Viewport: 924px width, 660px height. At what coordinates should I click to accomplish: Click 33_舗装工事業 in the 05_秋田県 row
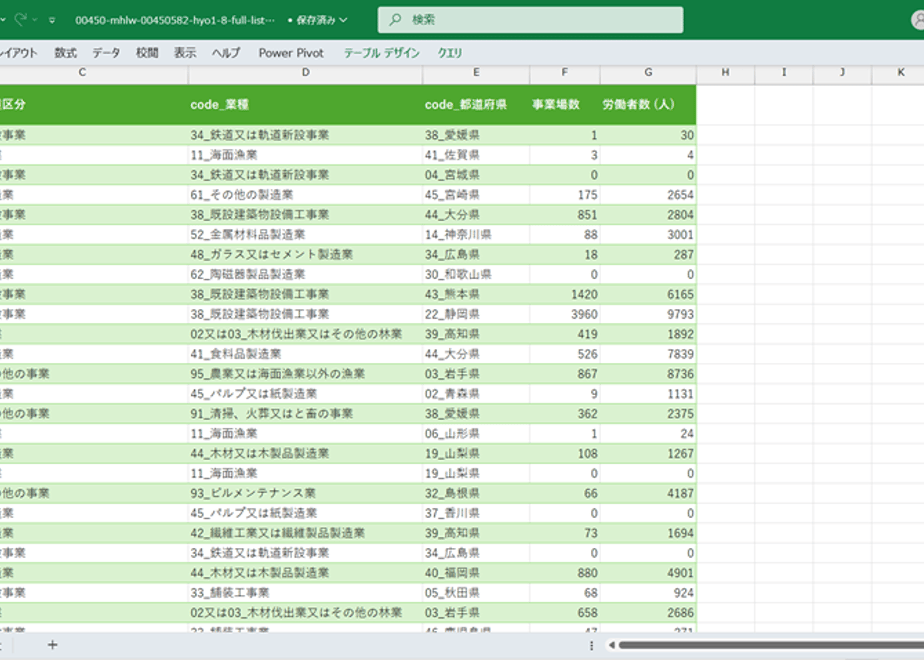pyautogui.click(x=305, y=593)
